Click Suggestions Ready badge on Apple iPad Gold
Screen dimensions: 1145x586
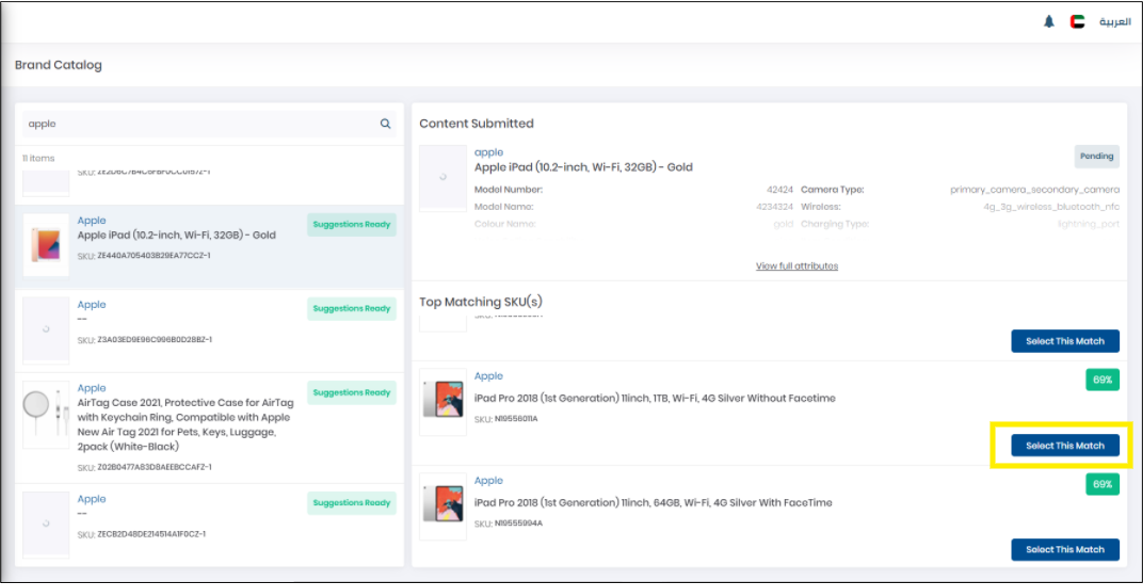point(351,225)
